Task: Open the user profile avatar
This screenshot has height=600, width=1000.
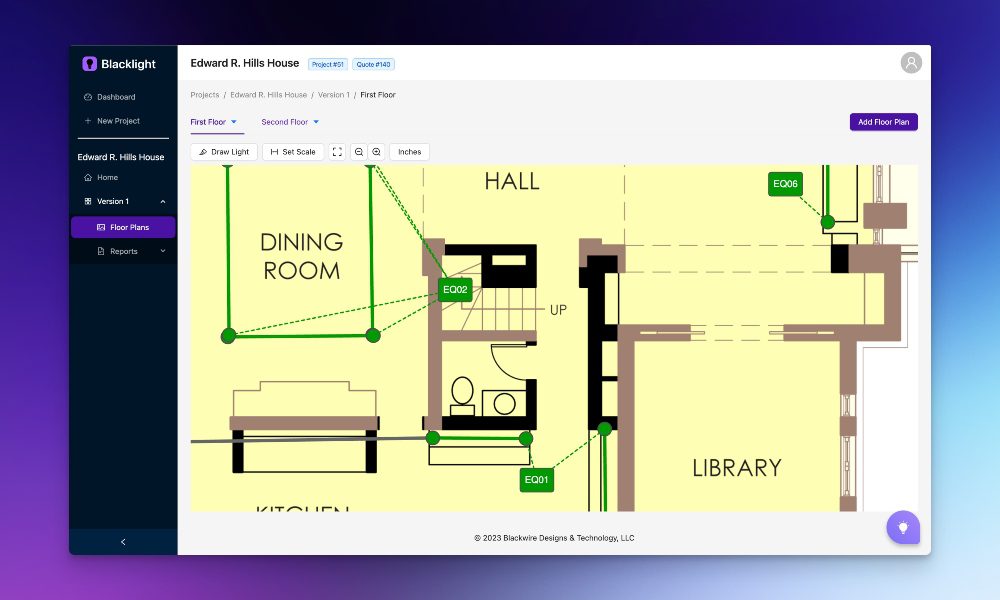Action: tap(911, 62)
